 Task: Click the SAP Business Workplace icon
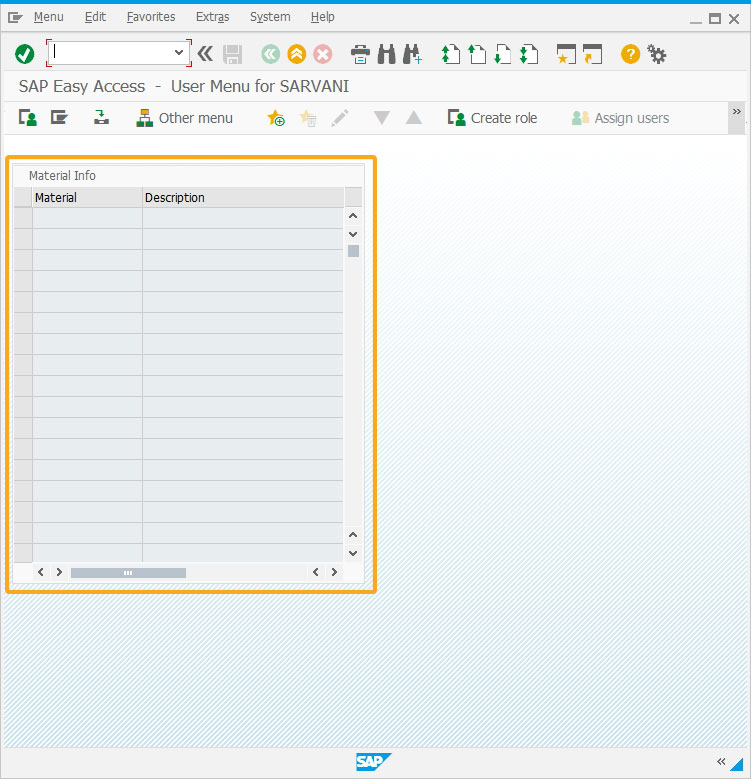pyautogui.click(x=101, y=118)
